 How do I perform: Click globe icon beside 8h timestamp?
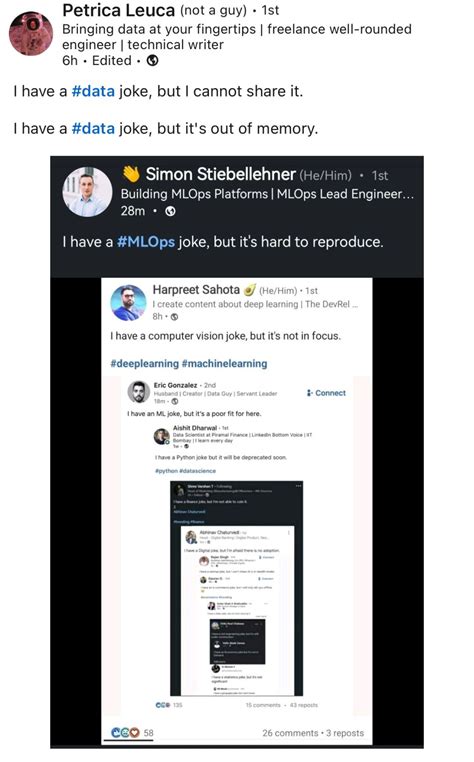coord(175,317)
